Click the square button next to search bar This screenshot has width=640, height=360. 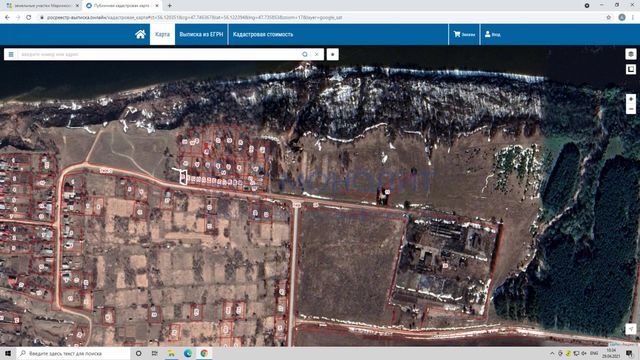(333, 54)
